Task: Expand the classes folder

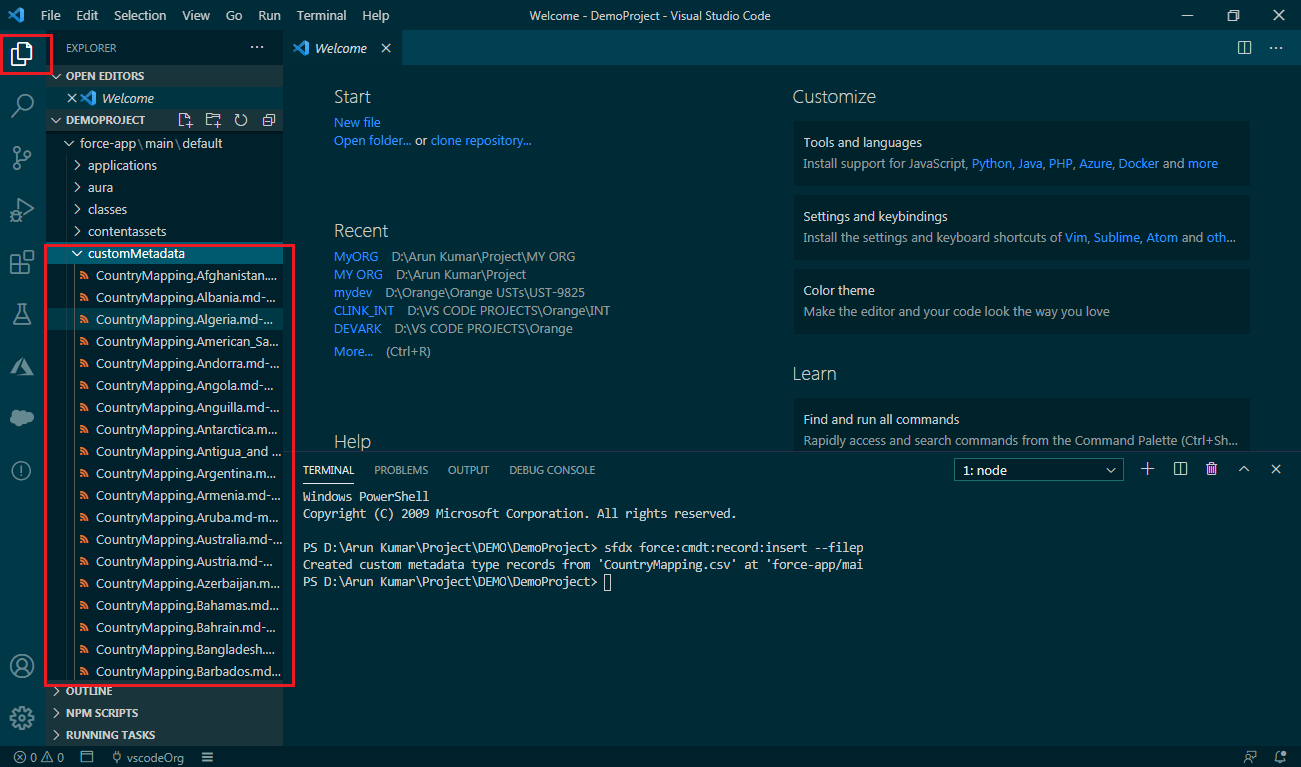Action: [x=107, y=209]
